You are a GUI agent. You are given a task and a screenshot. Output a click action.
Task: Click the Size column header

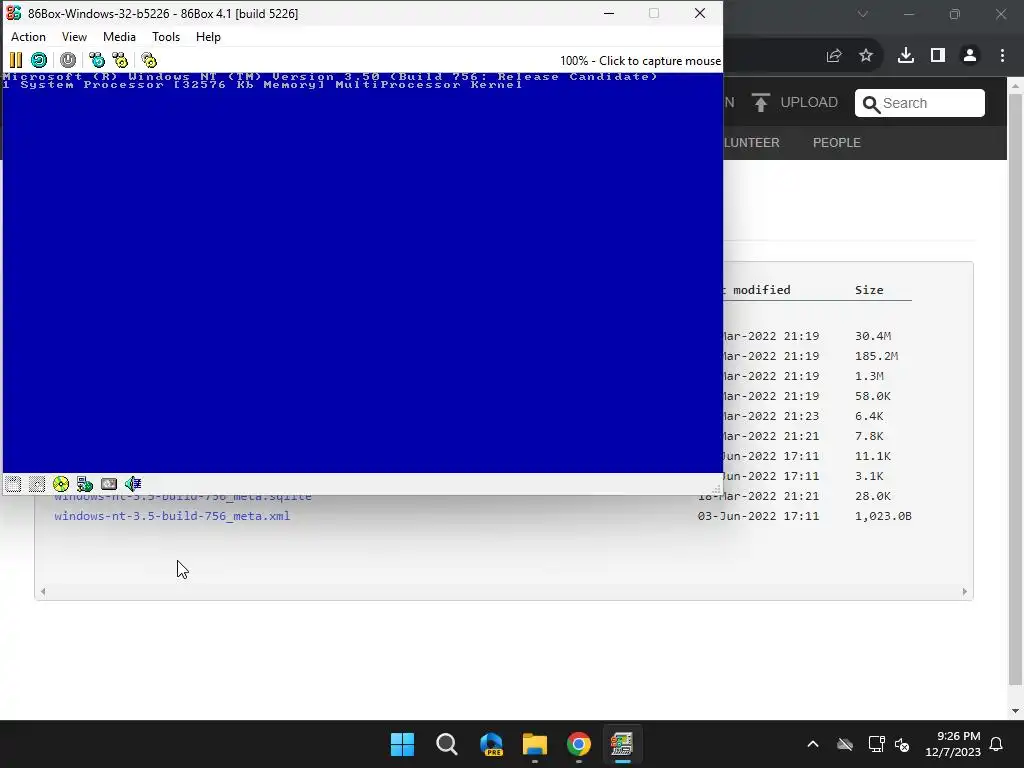coord(869,290)
